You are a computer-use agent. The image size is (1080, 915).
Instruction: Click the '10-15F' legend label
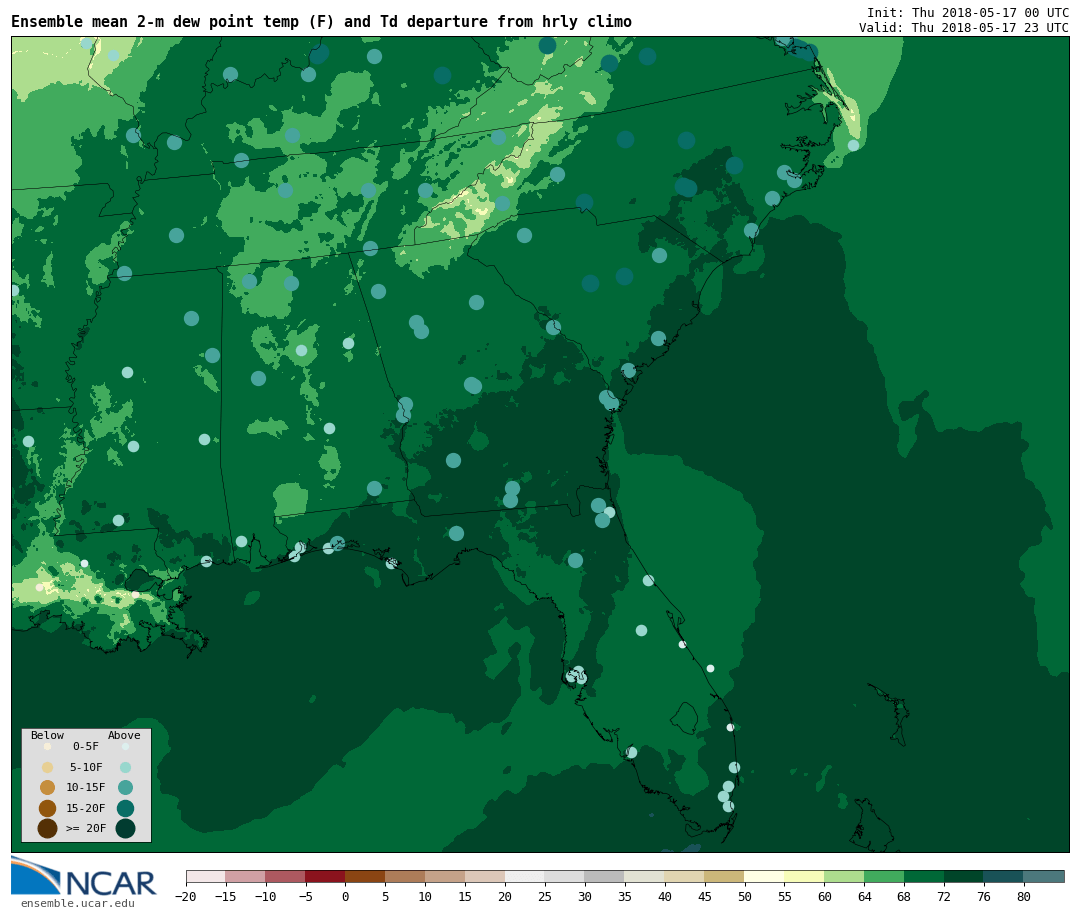pyautogui.click(x=86, y=788)
